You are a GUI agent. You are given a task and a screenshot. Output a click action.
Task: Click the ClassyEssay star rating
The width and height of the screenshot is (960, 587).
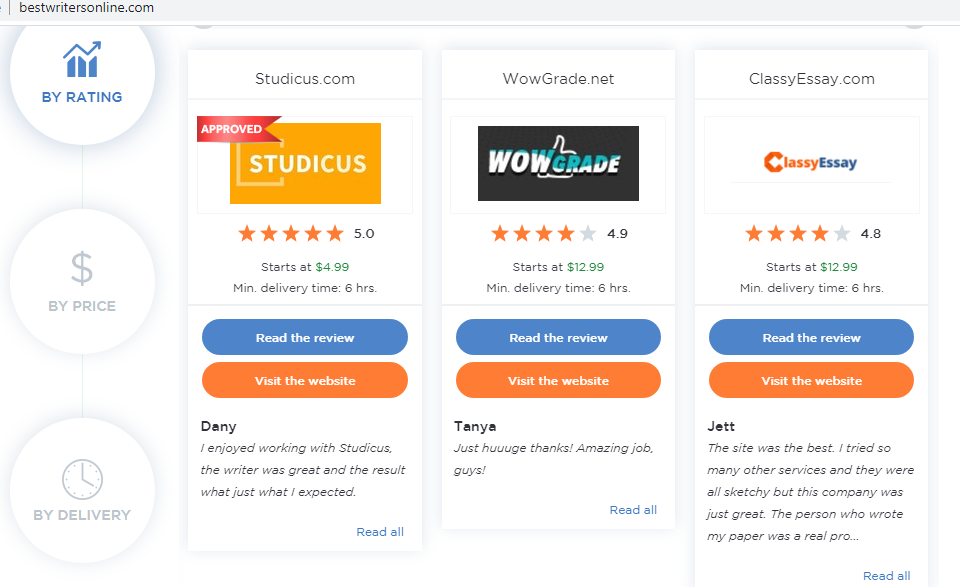798,234
